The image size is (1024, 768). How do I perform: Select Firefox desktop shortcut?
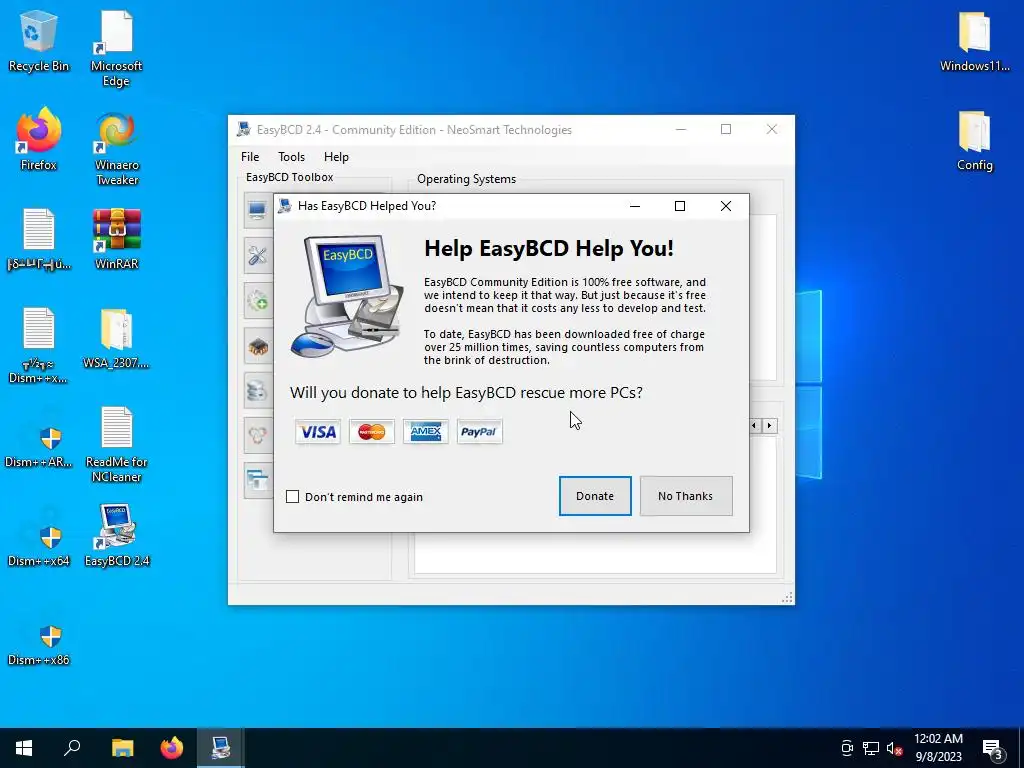point(39,139)
